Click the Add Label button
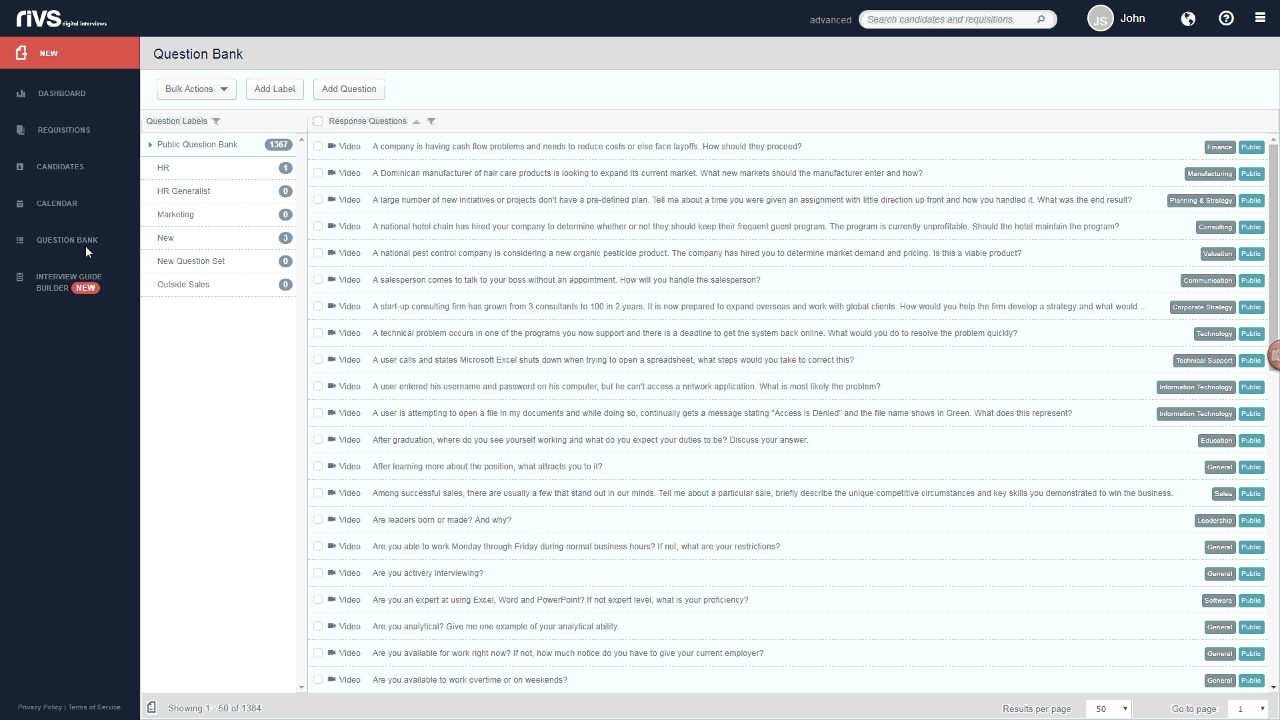 [x=275, y=89]
